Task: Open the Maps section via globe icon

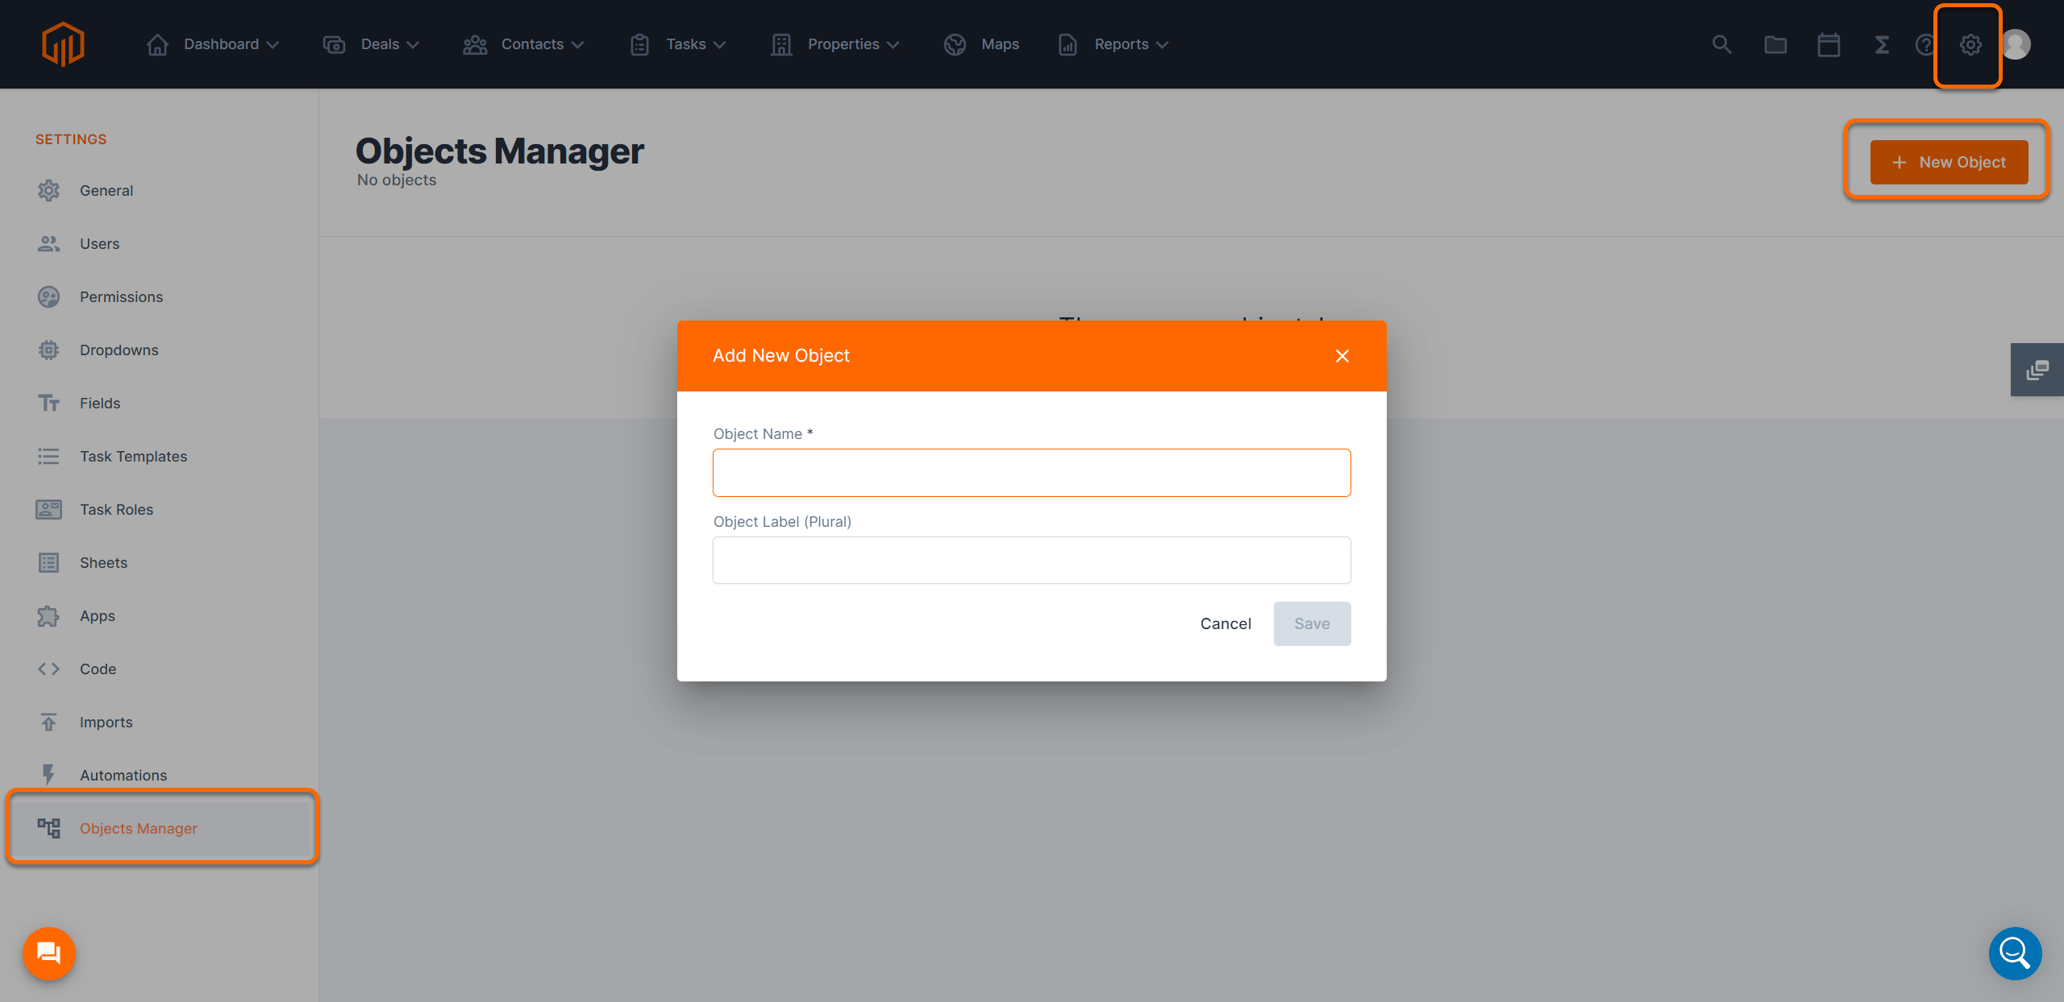Action: 955,44
